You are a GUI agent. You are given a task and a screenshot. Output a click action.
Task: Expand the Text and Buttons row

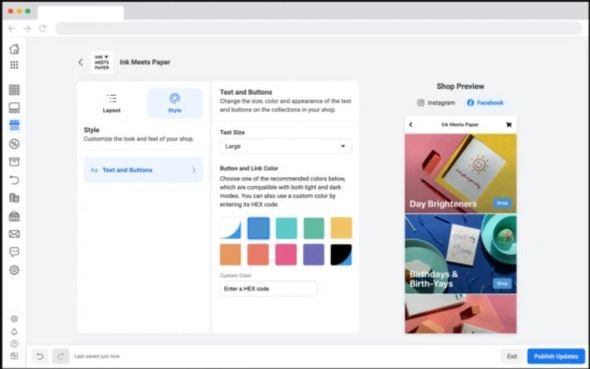coord(143,170)
